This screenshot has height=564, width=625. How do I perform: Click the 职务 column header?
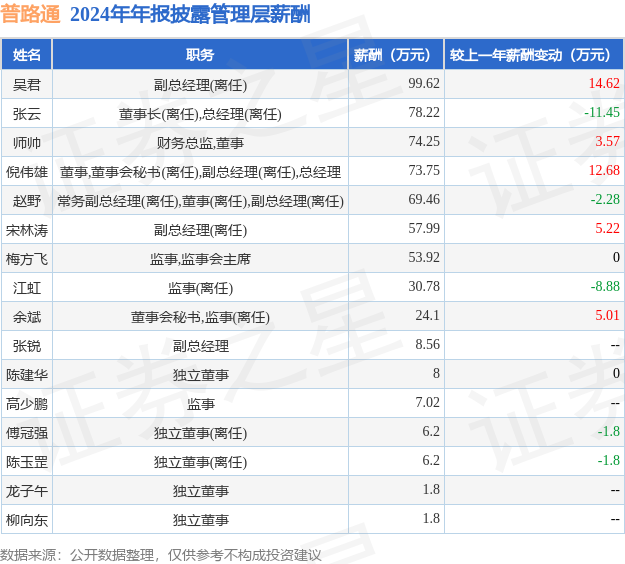click(200, 55)
